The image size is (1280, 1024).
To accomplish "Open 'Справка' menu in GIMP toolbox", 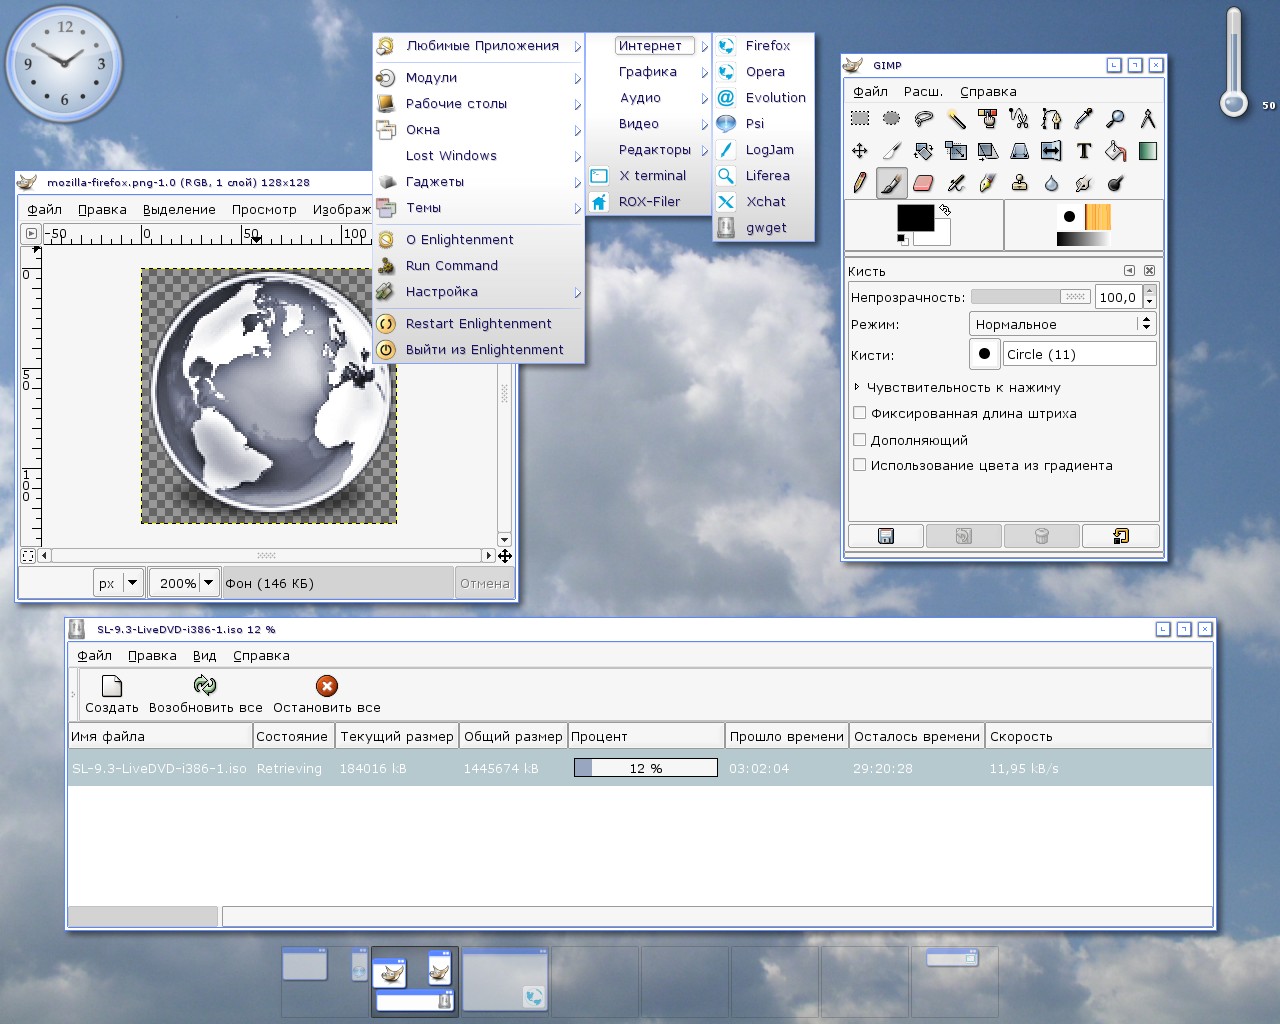I will tap(988, 91).
